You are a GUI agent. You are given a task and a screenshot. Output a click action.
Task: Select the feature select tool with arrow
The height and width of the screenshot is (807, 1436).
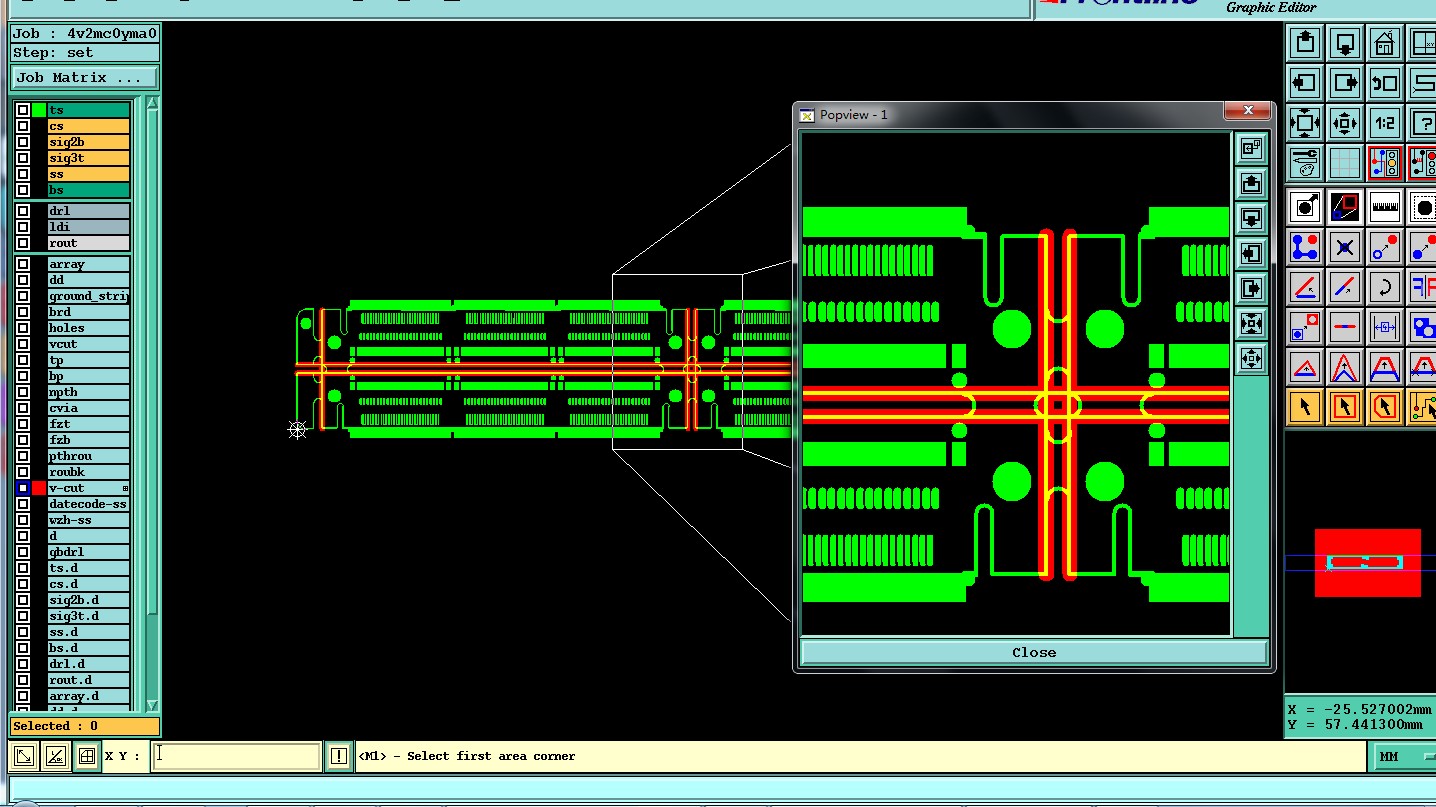pyautogui.click(x=1305, y=207)
